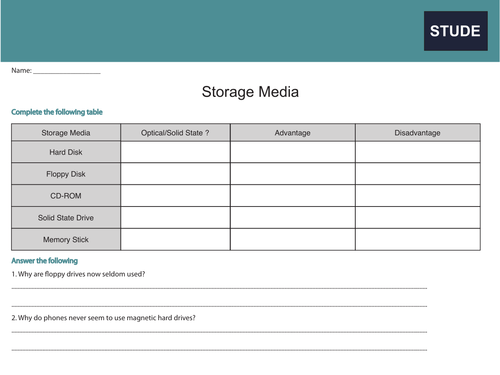Click first answer line under question 2
Screen dimensions: 500x375
219,332
